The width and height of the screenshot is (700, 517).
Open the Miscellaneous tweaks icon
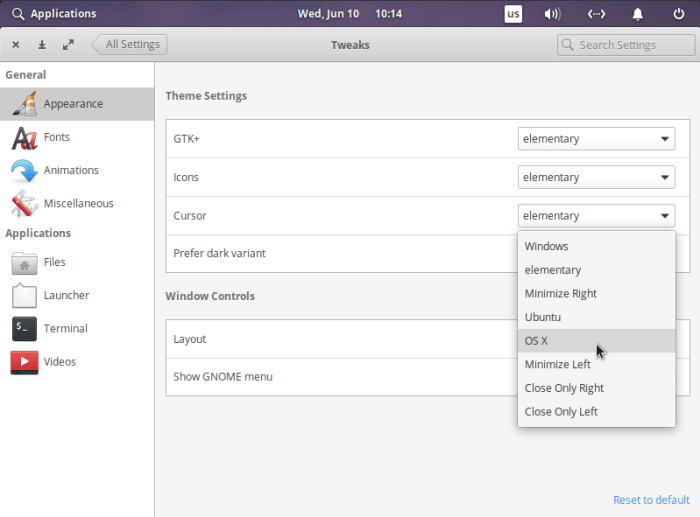(25, 203)
